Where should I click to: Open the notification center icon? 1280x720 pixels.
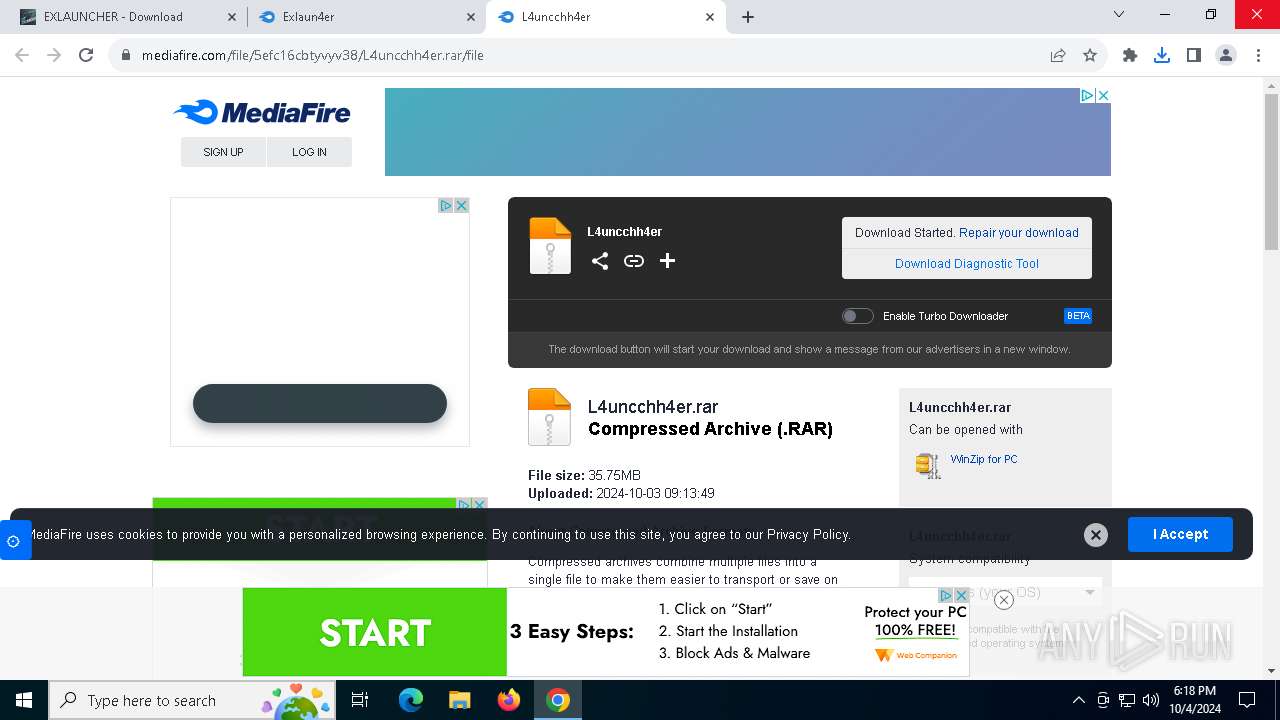[1247, 700]
